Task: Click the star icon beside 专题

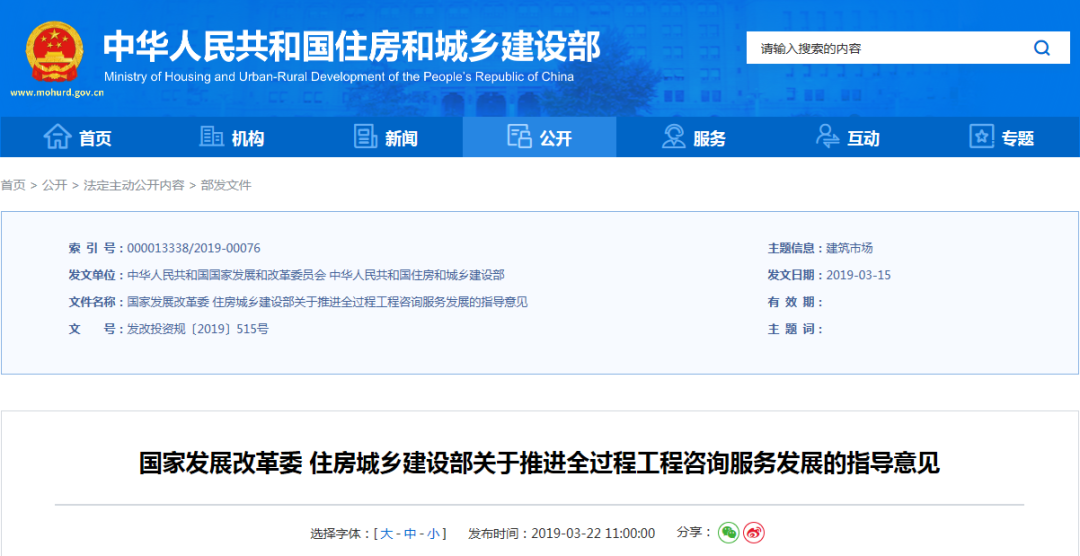Action: [982, 136]
